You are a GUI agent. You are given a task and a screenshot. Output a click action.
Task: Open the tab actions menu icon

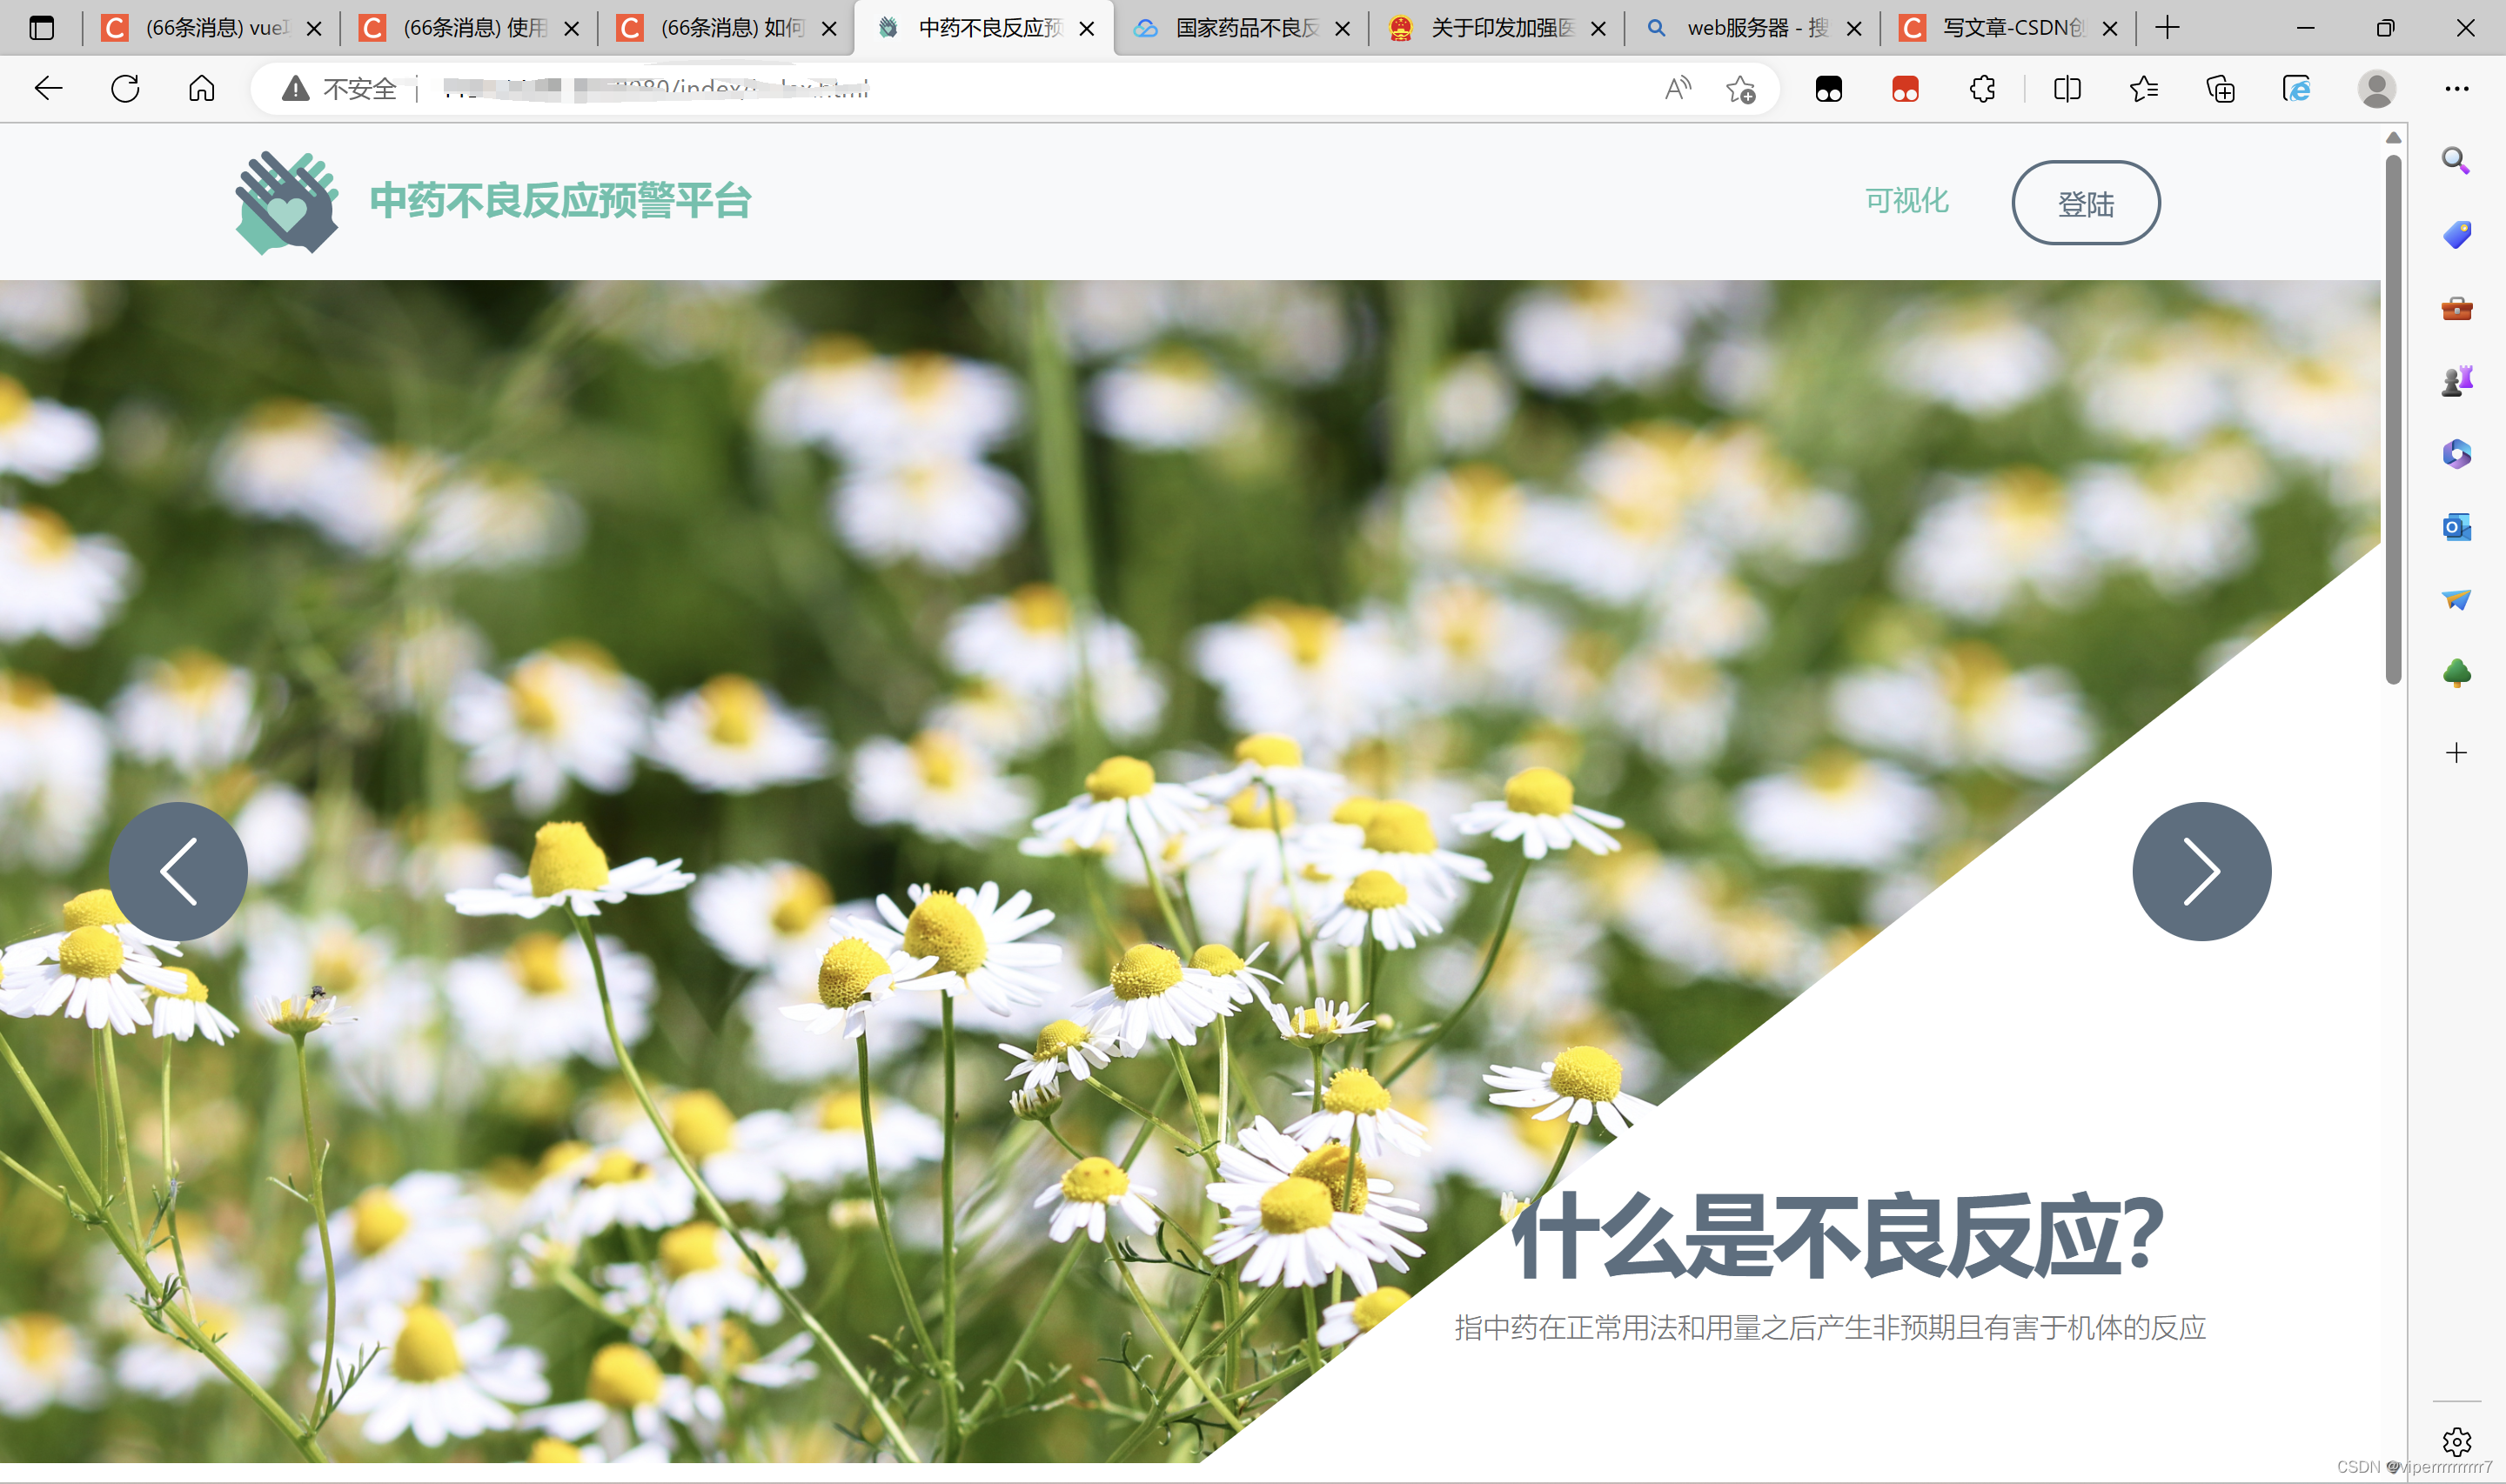tap(42, 28)
